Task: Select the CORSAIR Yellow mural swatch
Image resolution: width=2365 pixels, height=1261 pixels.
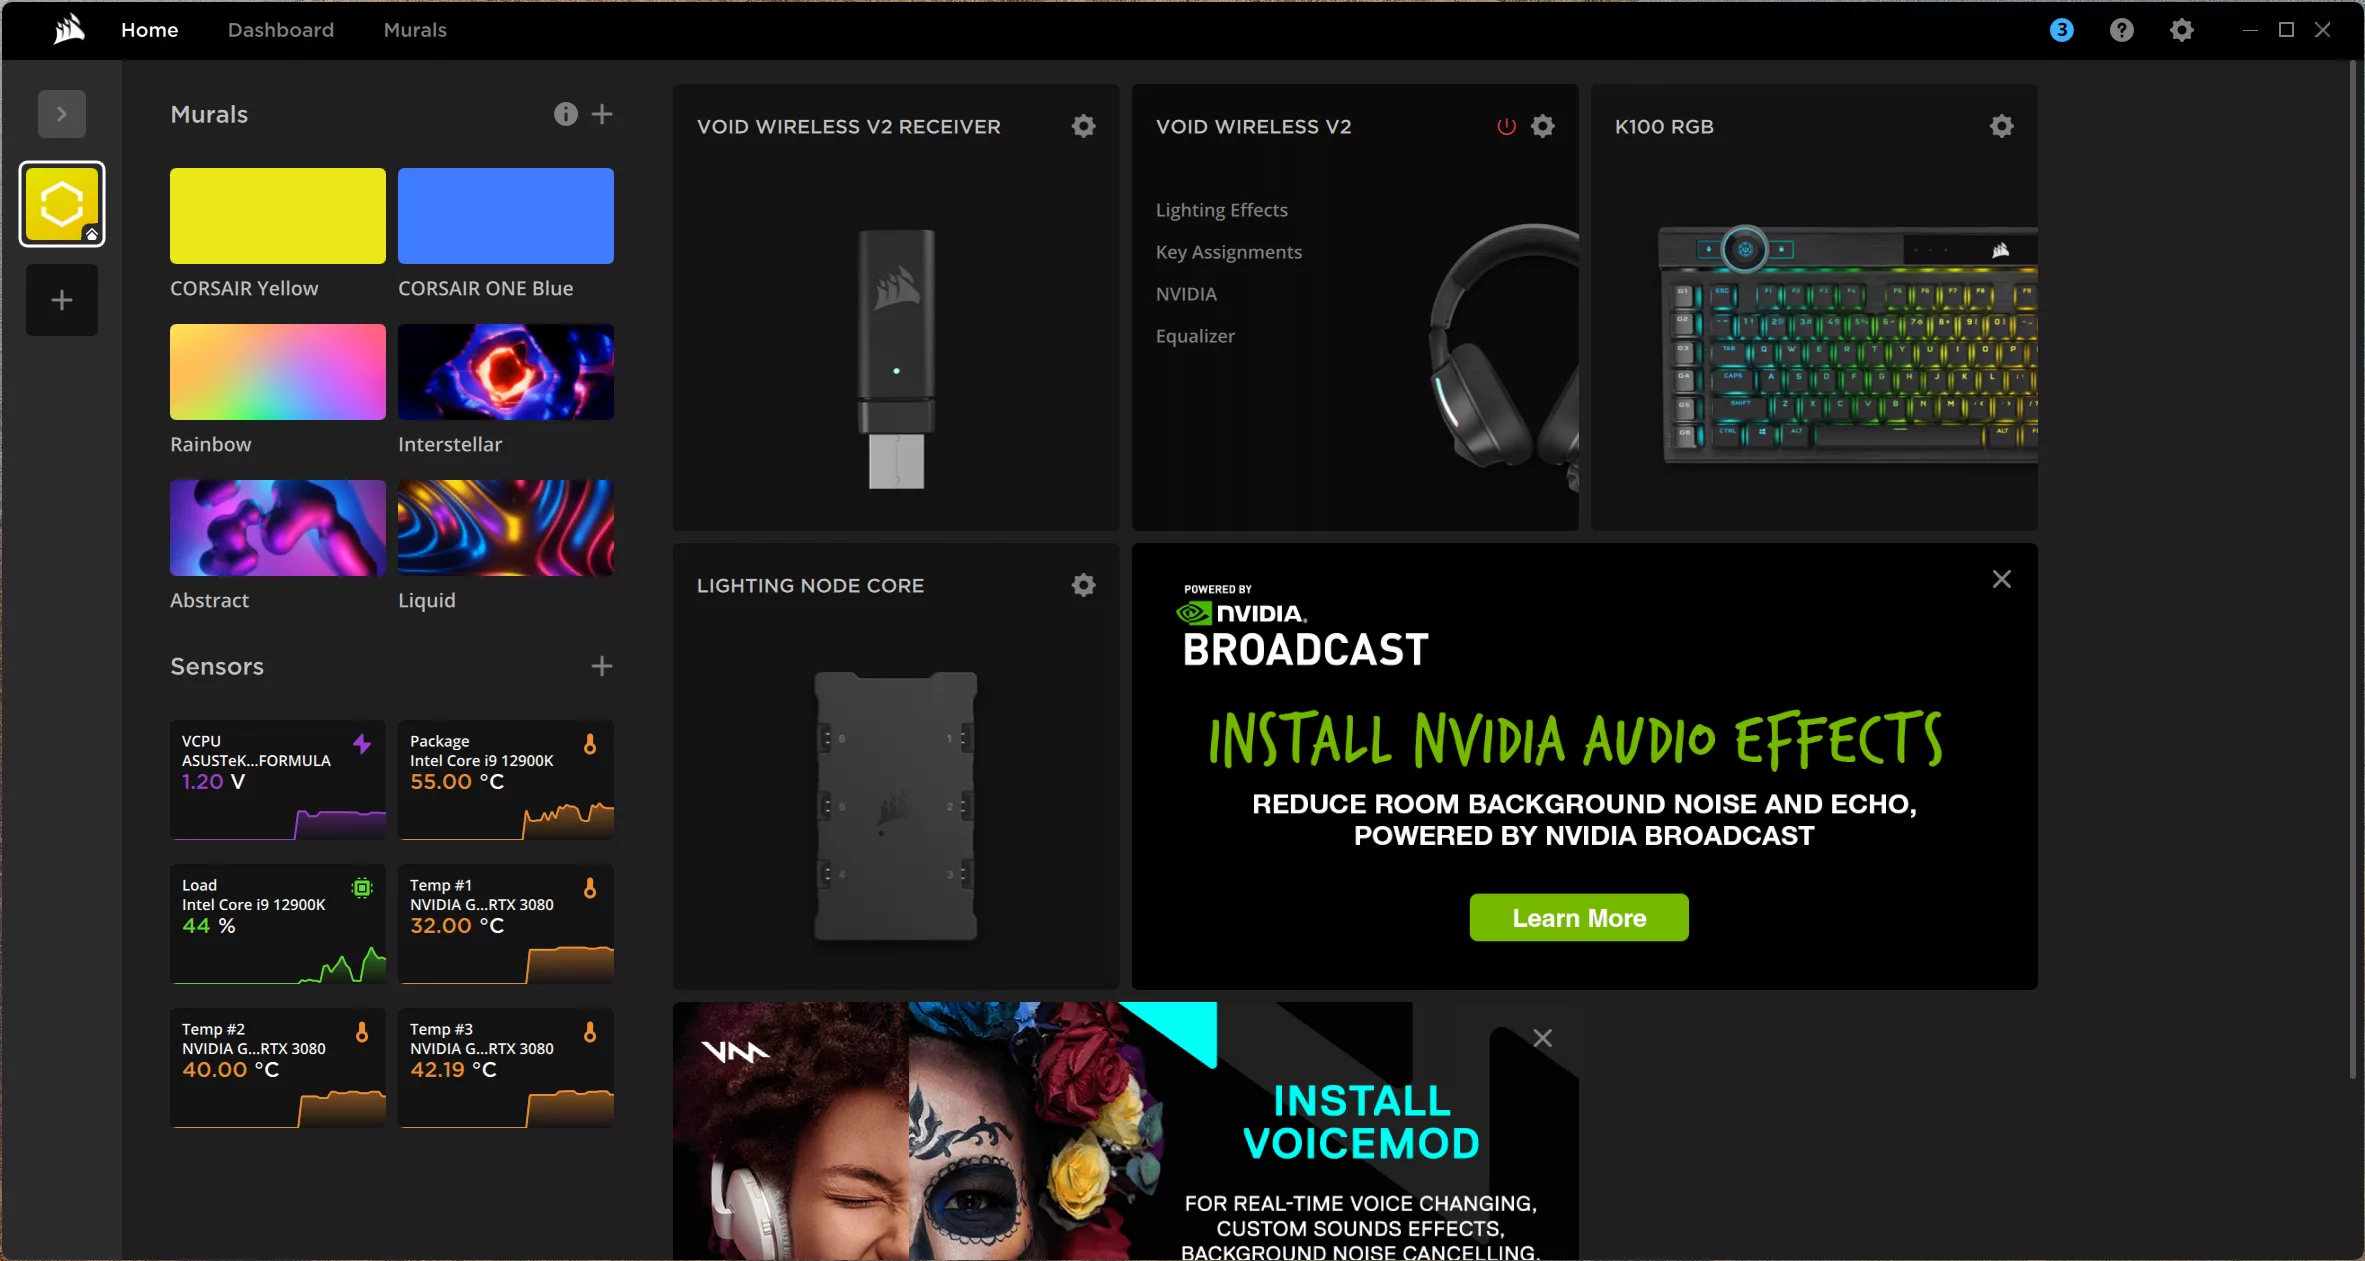Action: click(x=278, y=216)
